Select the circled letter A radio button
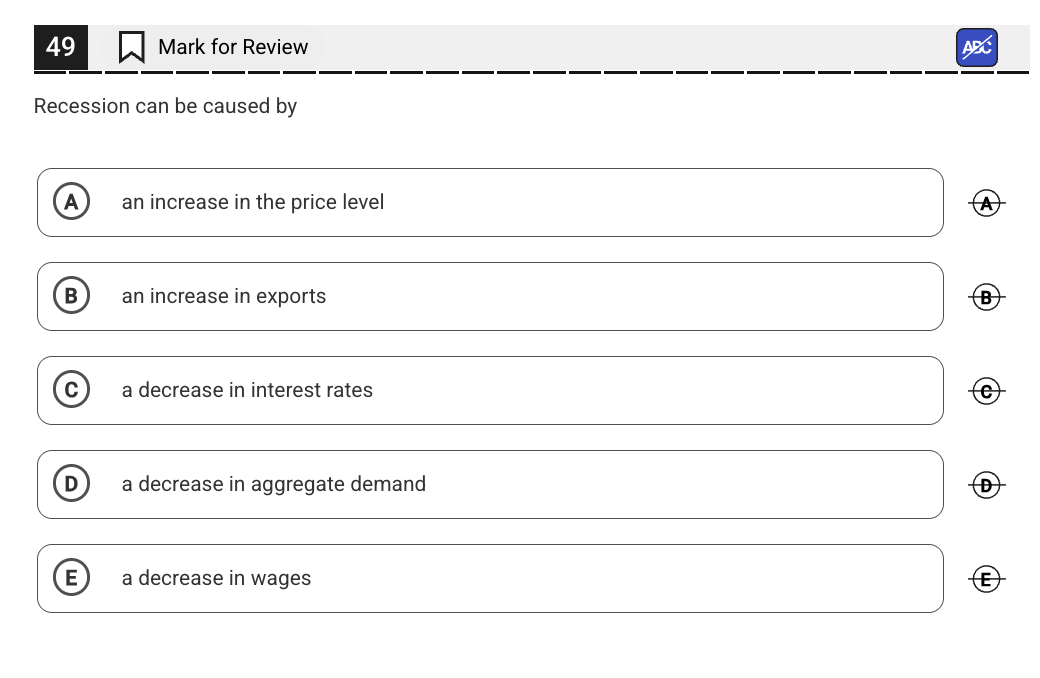 [x=71, y=202]
